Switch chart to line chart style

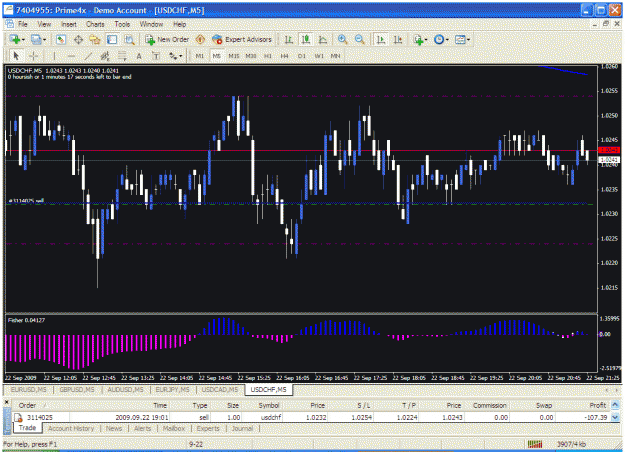pos(322,39)
